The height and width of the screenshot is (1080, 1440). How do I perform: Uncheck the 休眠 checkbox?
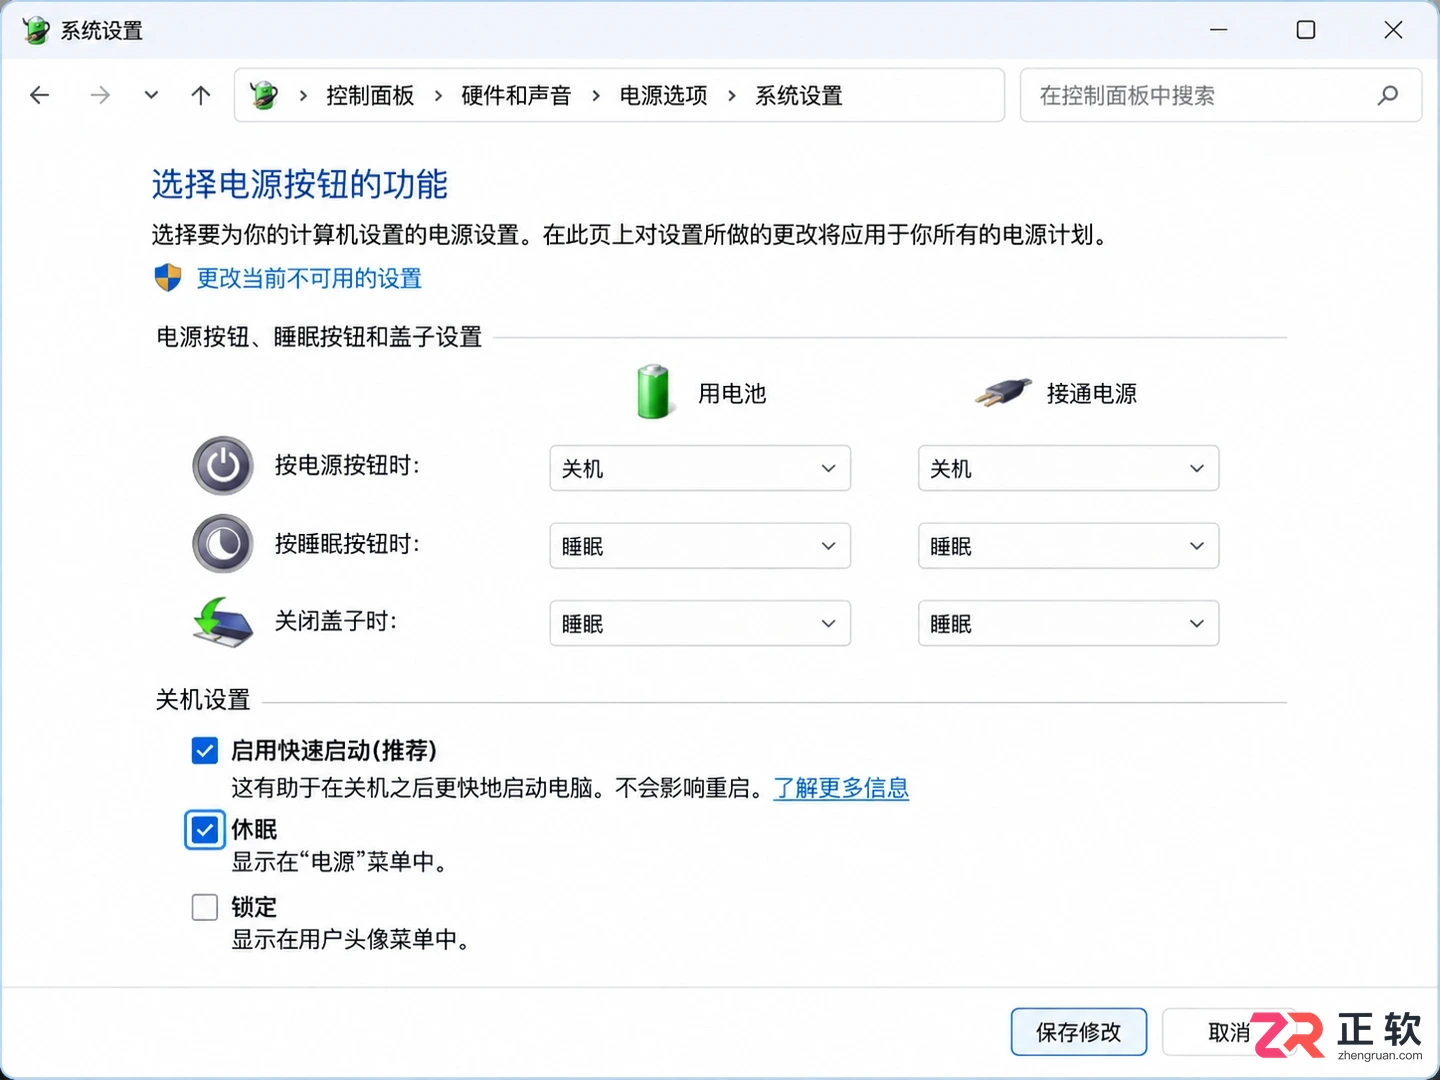pos(205,830)
